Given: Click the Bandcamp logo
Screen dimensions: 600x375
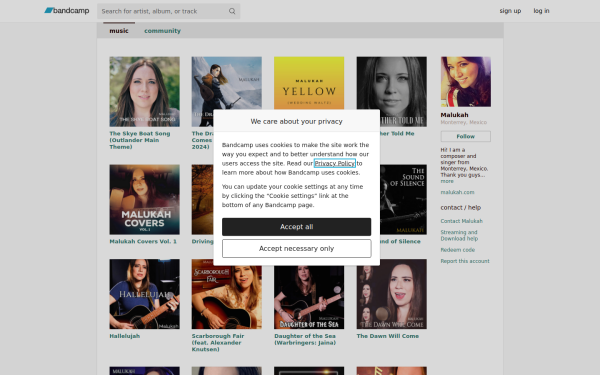Looking at the screenshot, I should click(67, 11).
